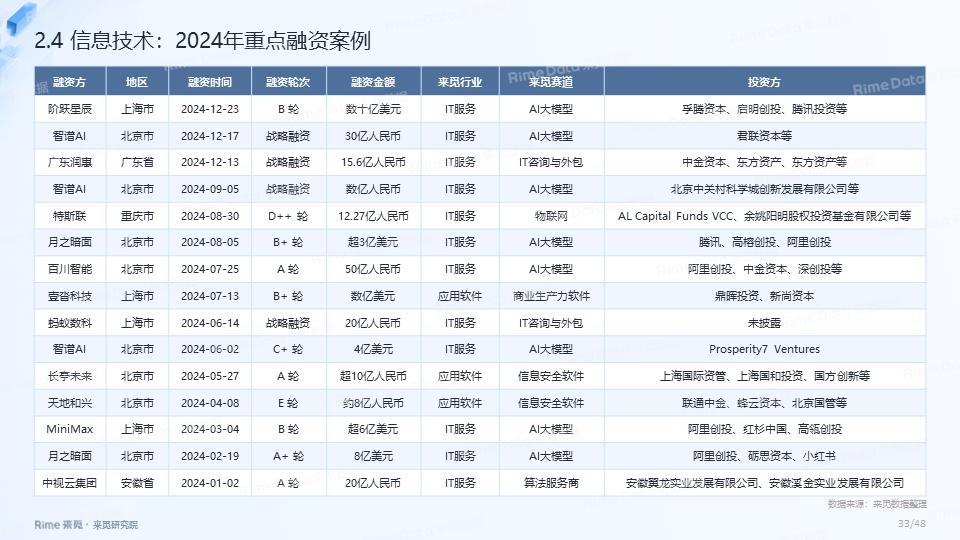This screenshot has width=960, height=540.
Task: Click the amount cell '数十亿美元'
Action: tap(373, 109)
